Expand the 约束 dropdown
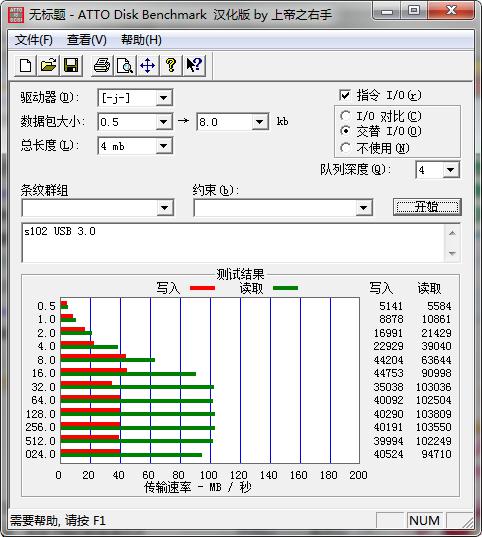482x537 pixels. tap(363, 208)
